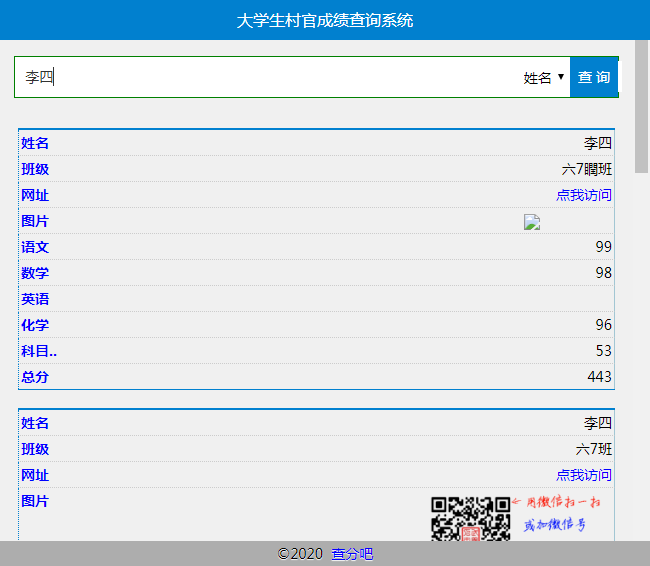The width and height of the screenshot is (650, 566).
Task: Click the 化学 score value 96
Action: (603, 325)
